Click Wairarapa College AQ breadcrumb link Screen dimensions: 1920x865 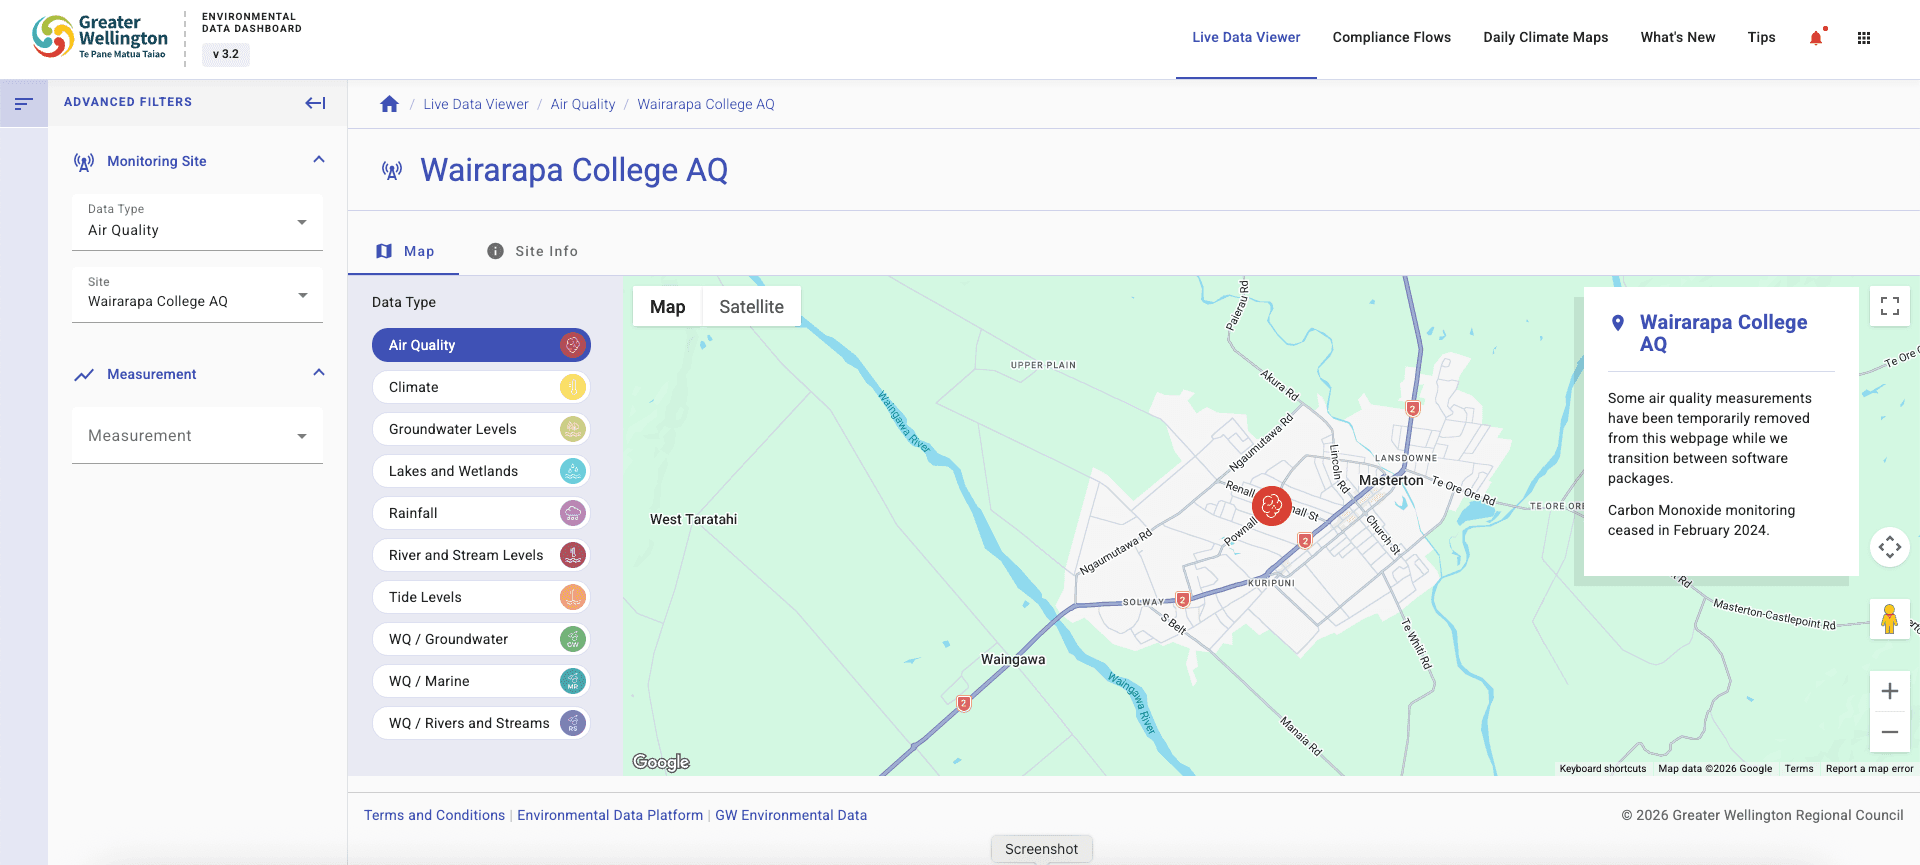pos(706,104)
